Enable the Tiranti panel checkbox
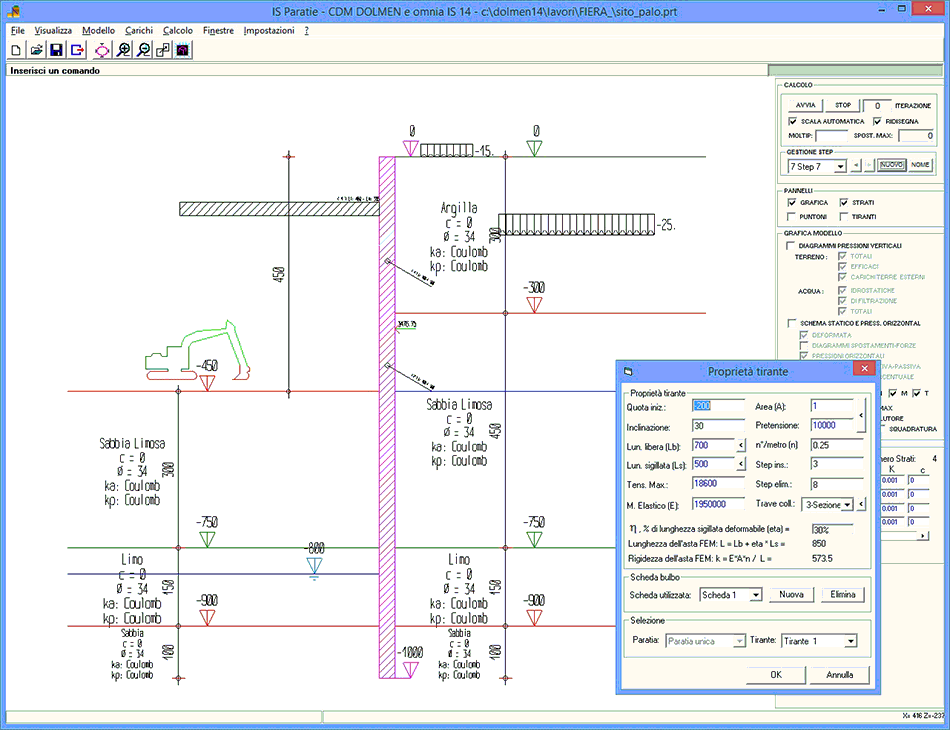Viewport: 950px width, 730px height. (x=844, y=216)
